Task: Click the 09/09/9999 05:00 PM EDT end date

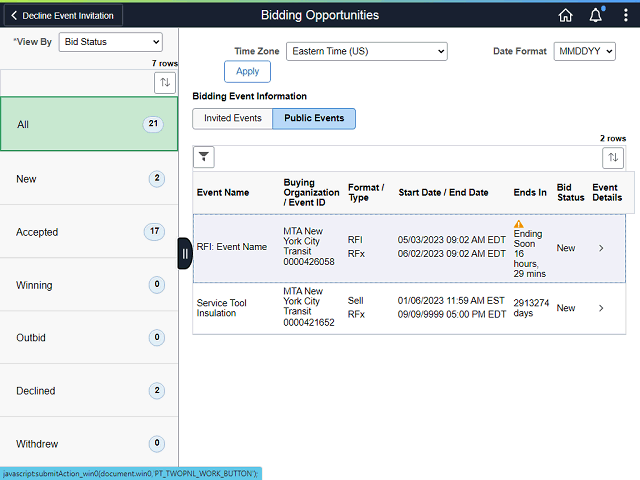Action: pos(451,314)
